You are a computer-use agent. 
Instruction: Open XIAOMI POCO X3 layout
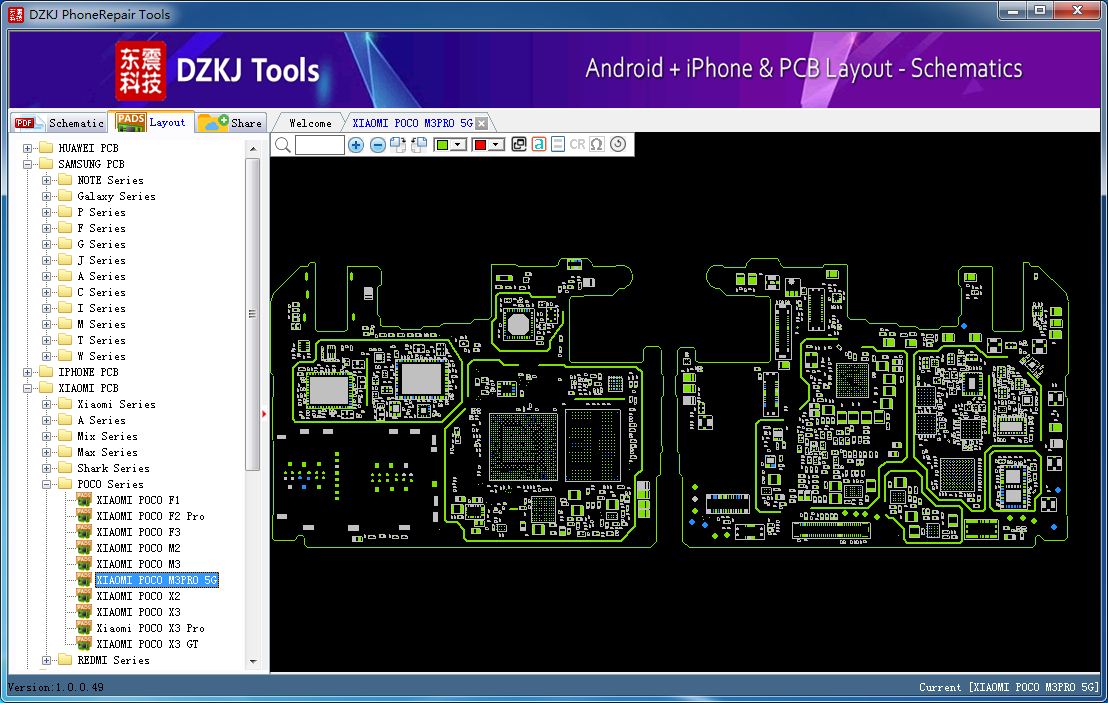[x=138, y=613]
